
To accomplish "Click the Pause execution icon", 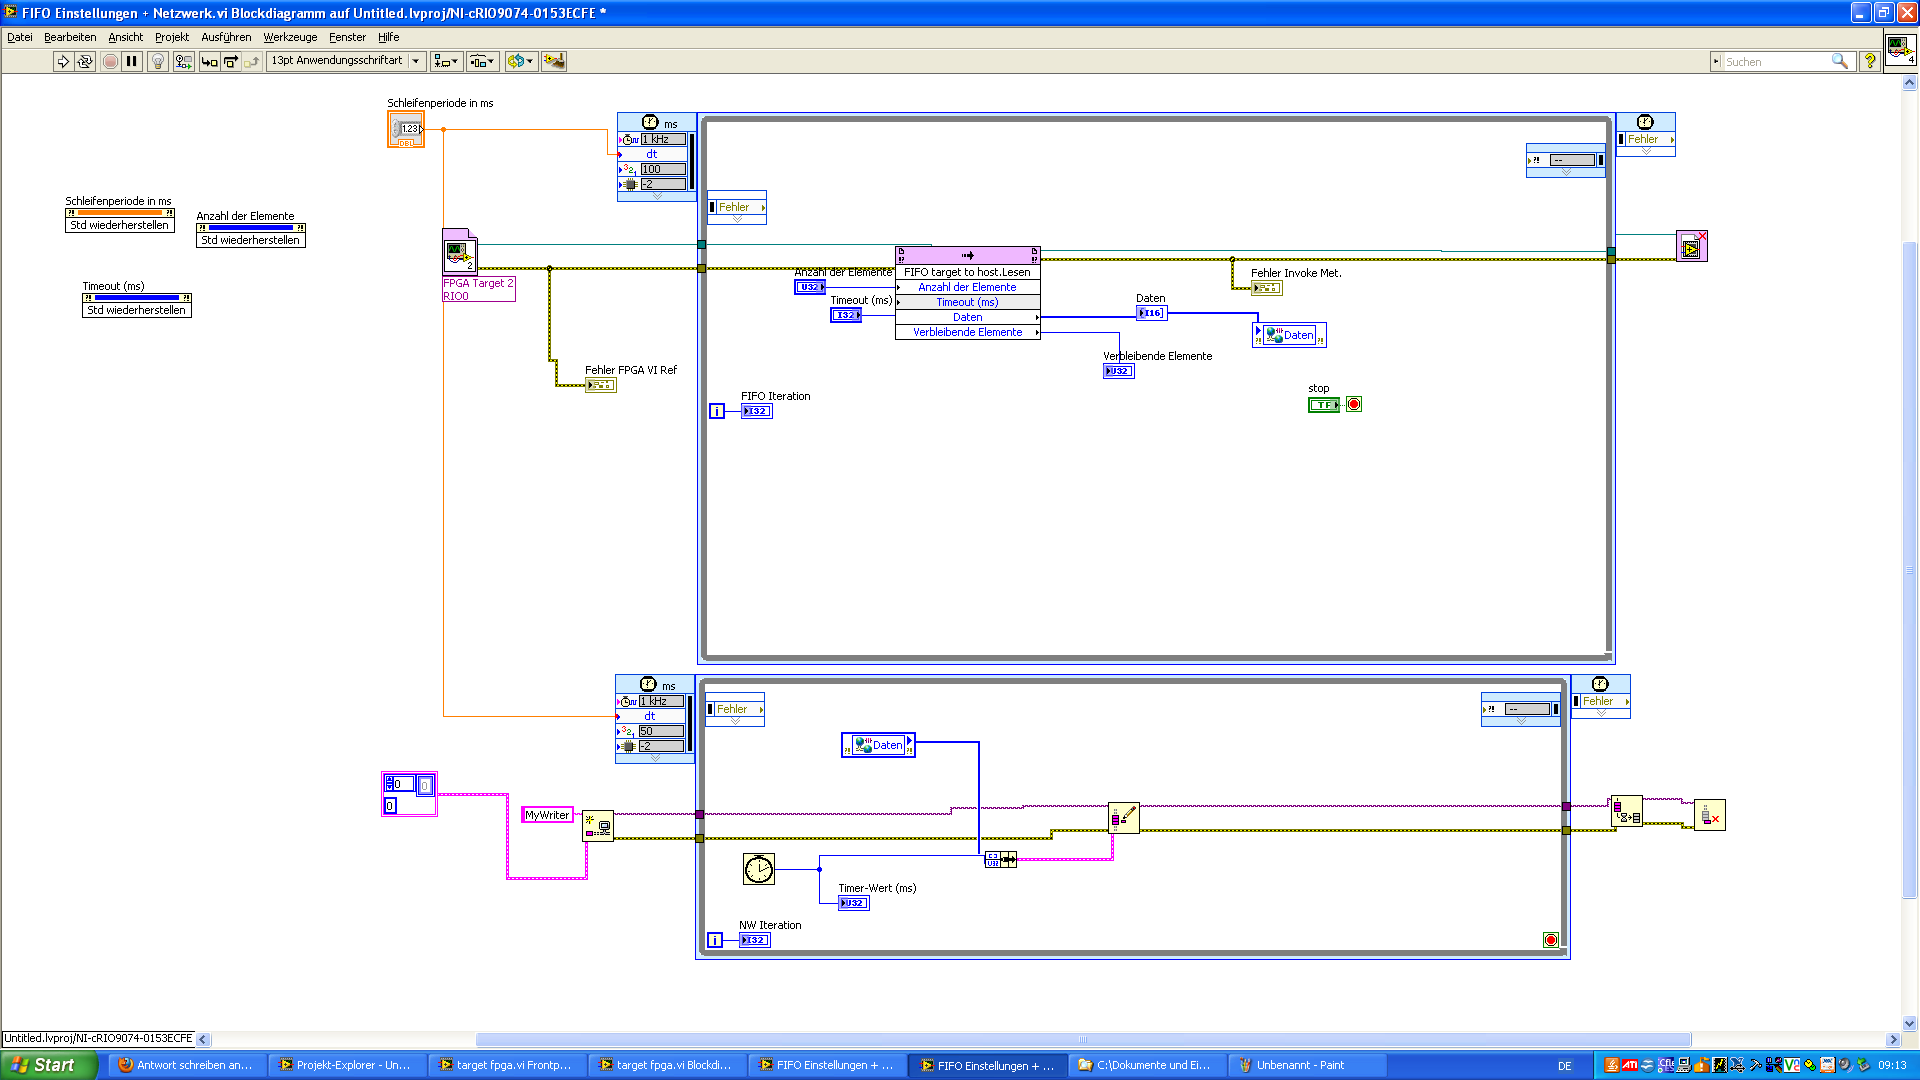I will [x=132, y=62].
